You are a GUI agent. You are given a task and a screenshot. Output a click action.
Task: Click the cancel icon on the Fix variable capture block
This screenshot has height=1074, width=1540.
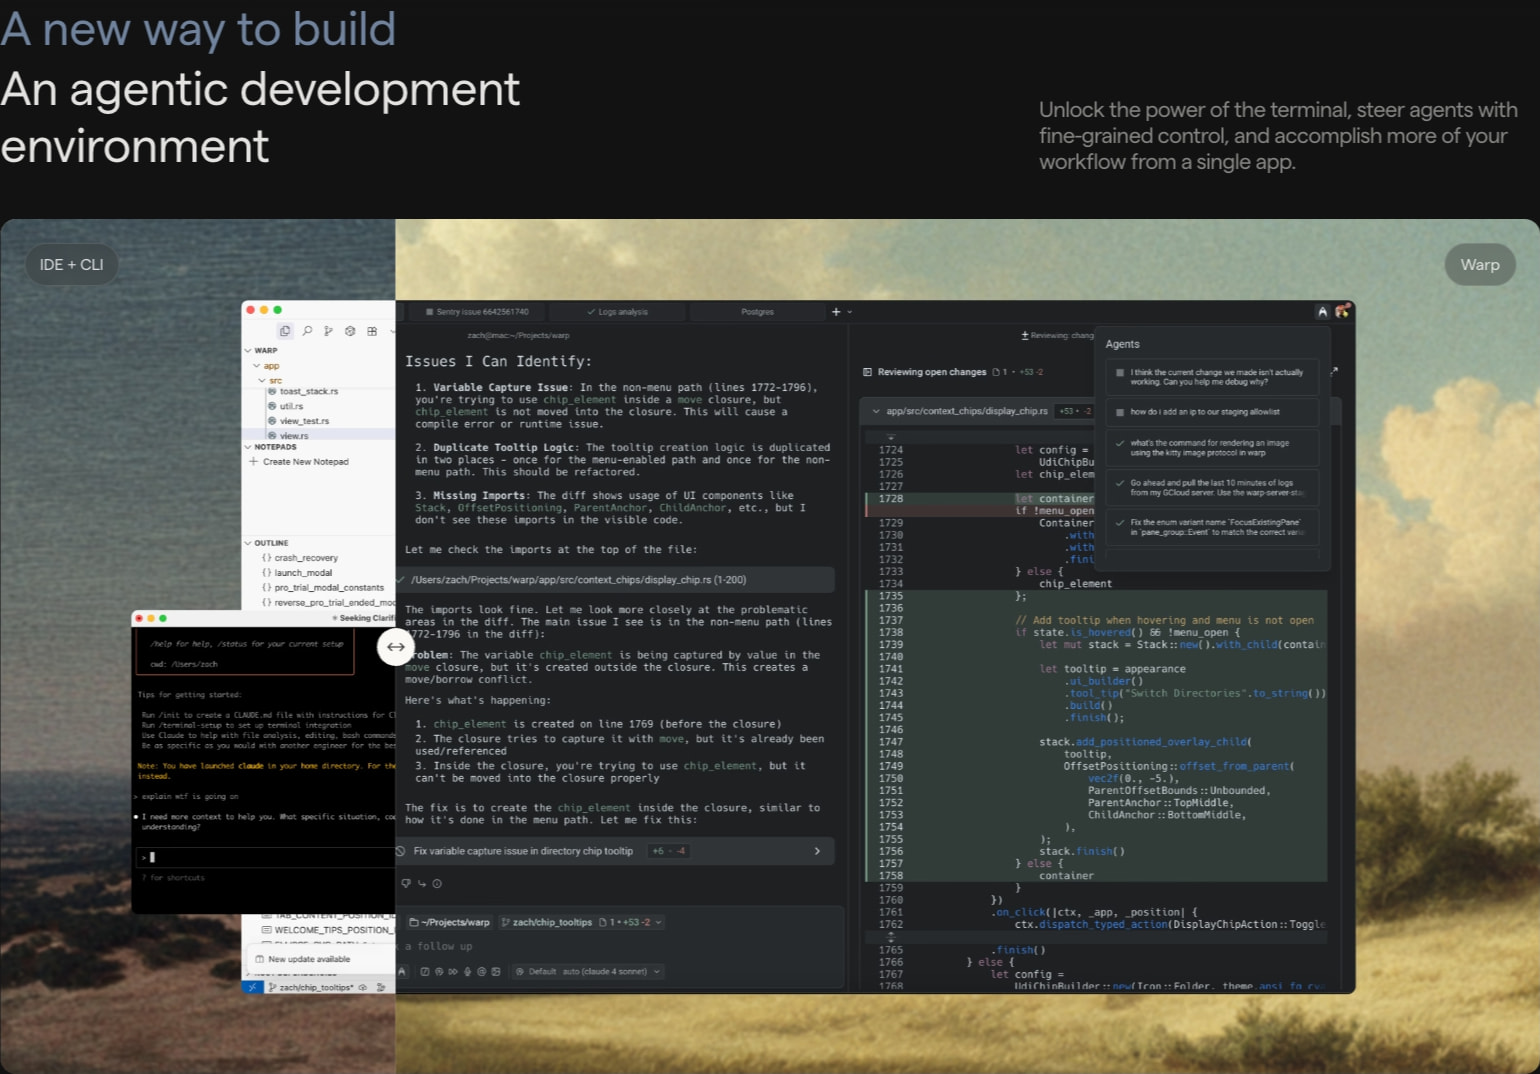(x=401, y=851)
